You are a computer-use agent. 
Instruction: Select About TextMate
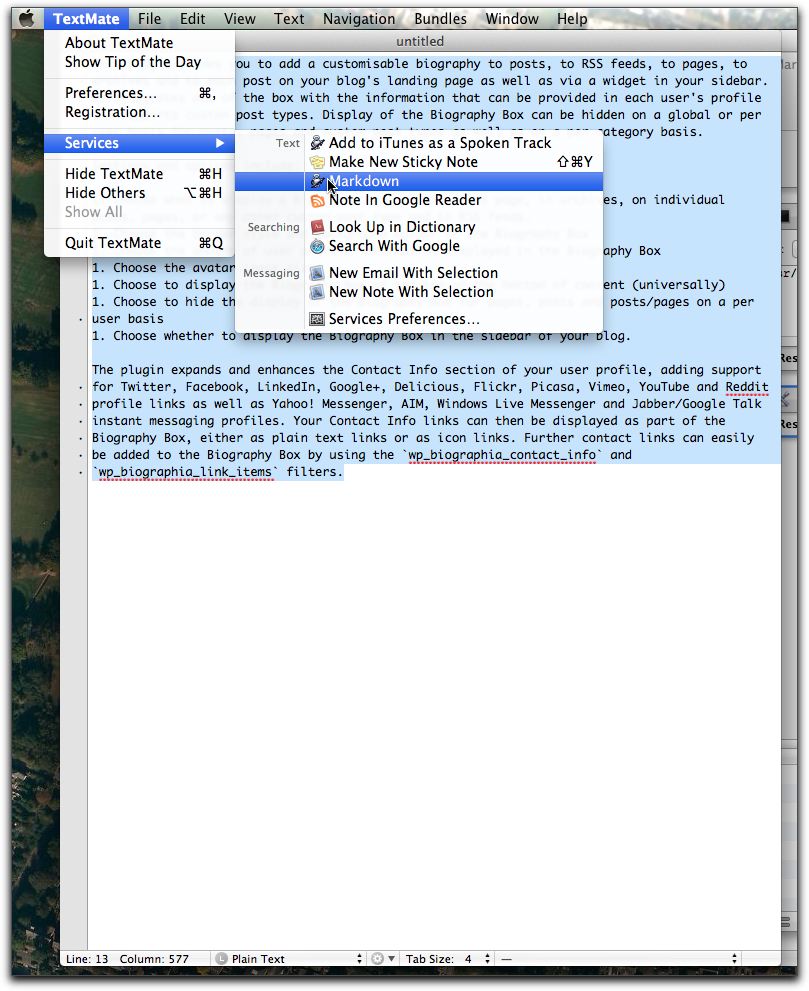pyautogui.click(x=139, y=43)
